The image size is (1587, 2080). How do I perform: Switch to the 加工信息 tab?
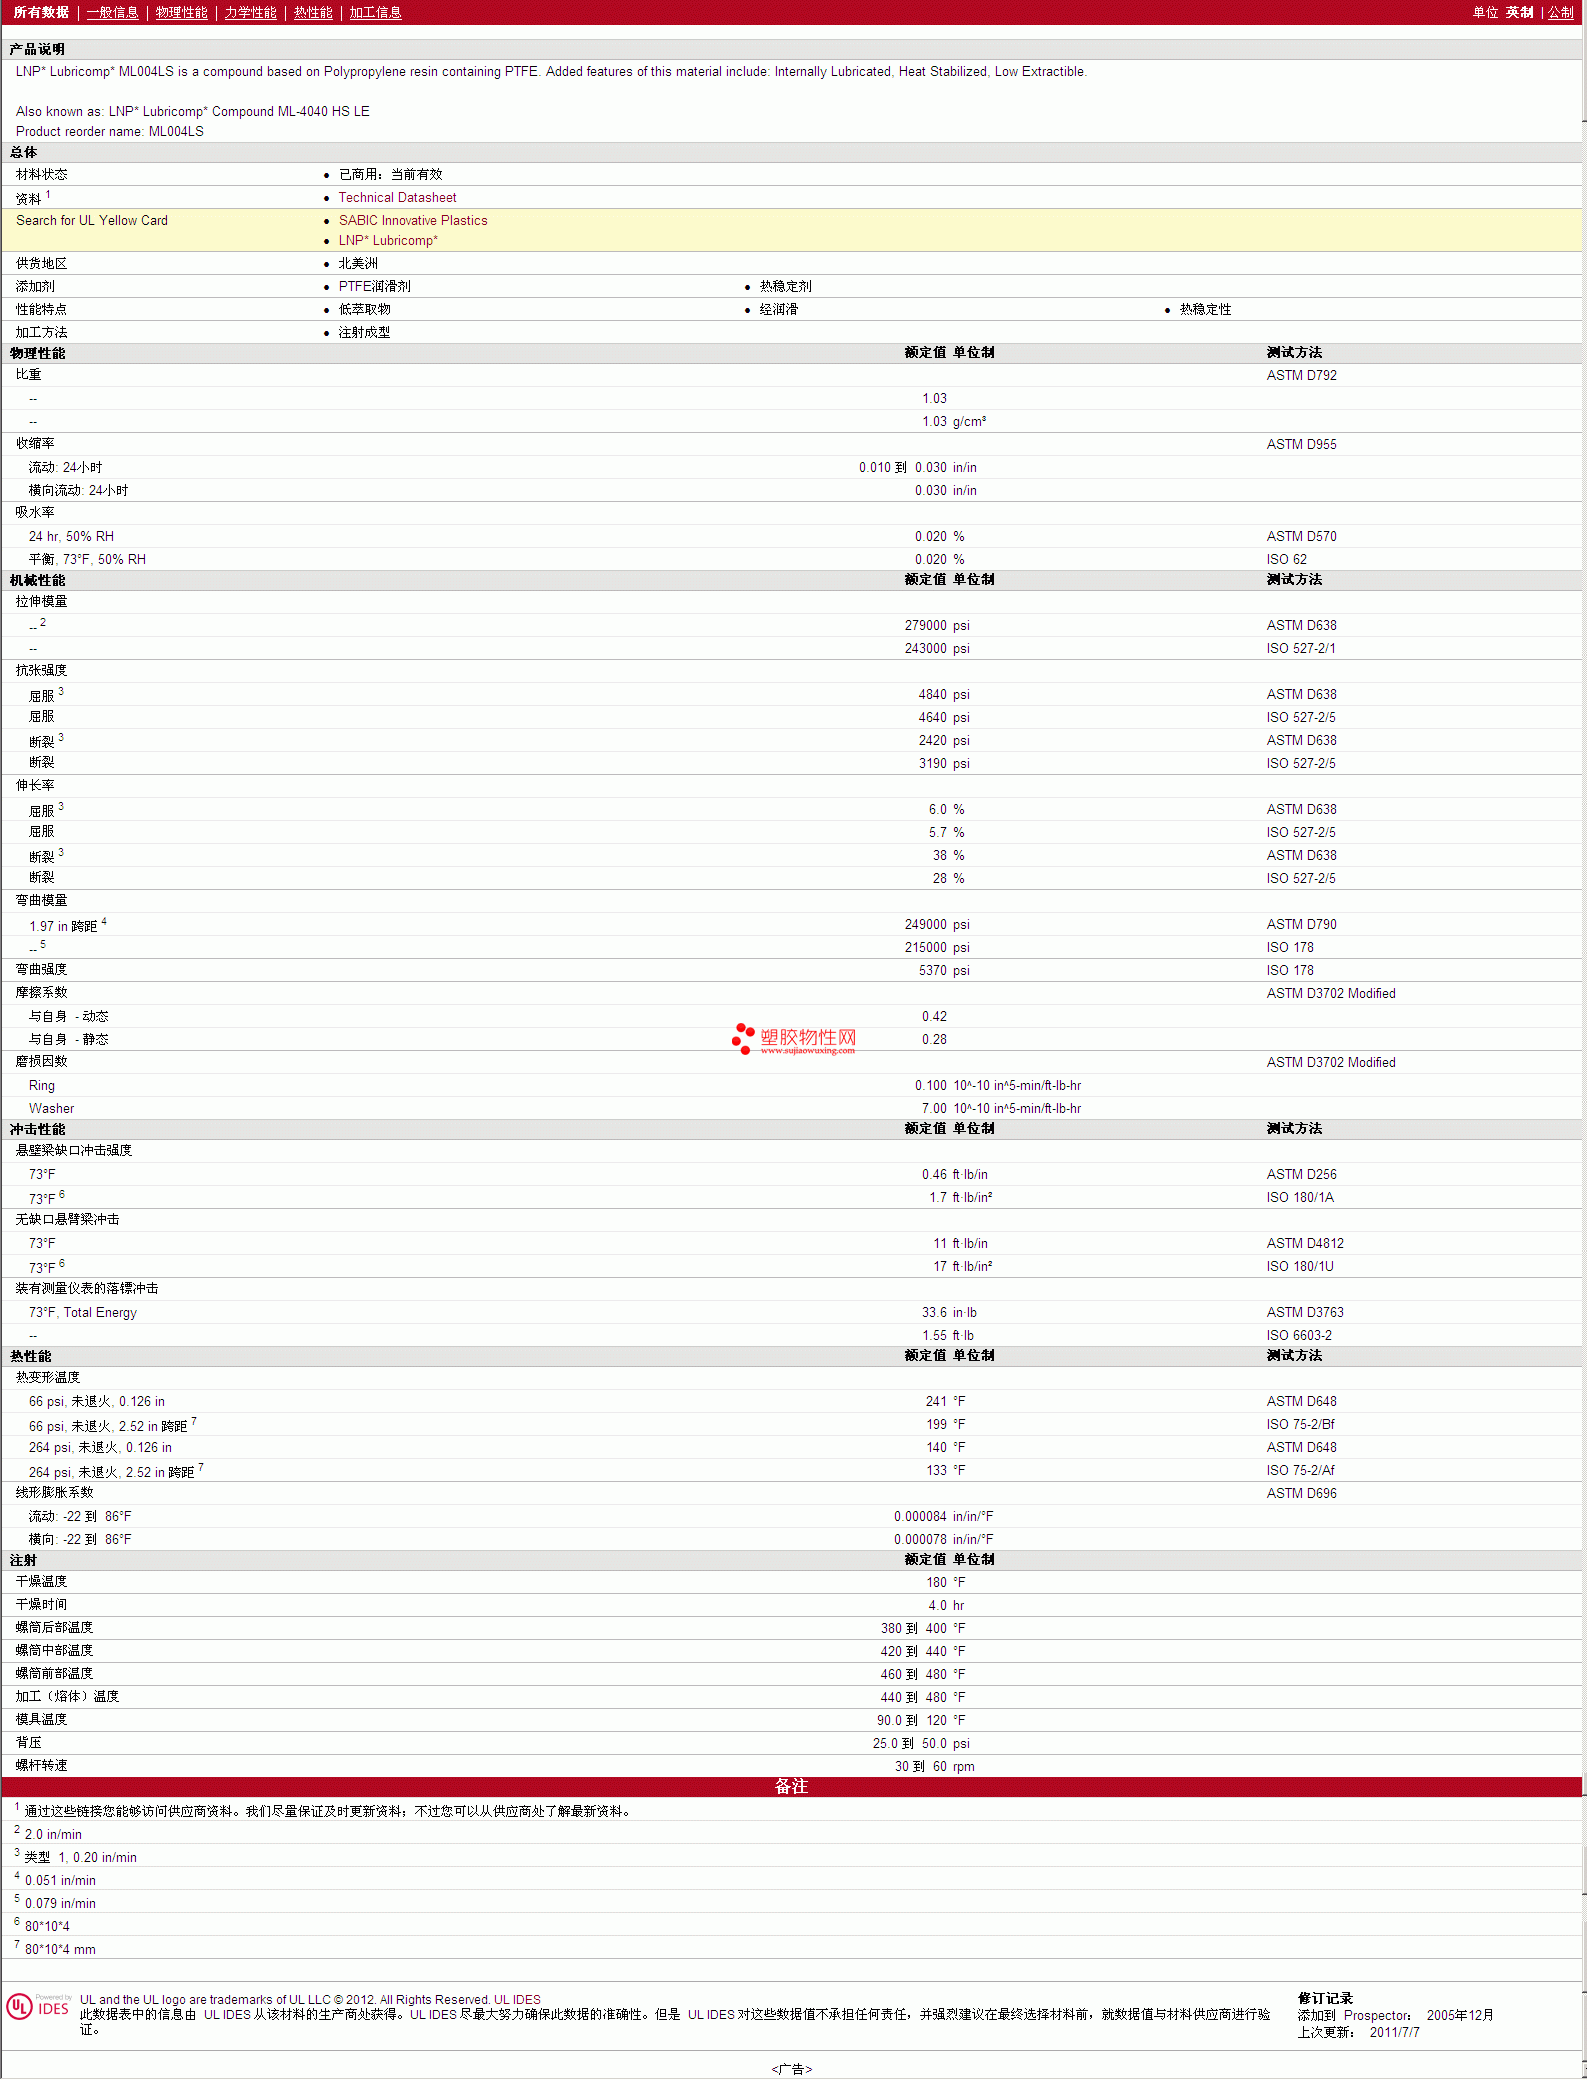click(375, 13)
